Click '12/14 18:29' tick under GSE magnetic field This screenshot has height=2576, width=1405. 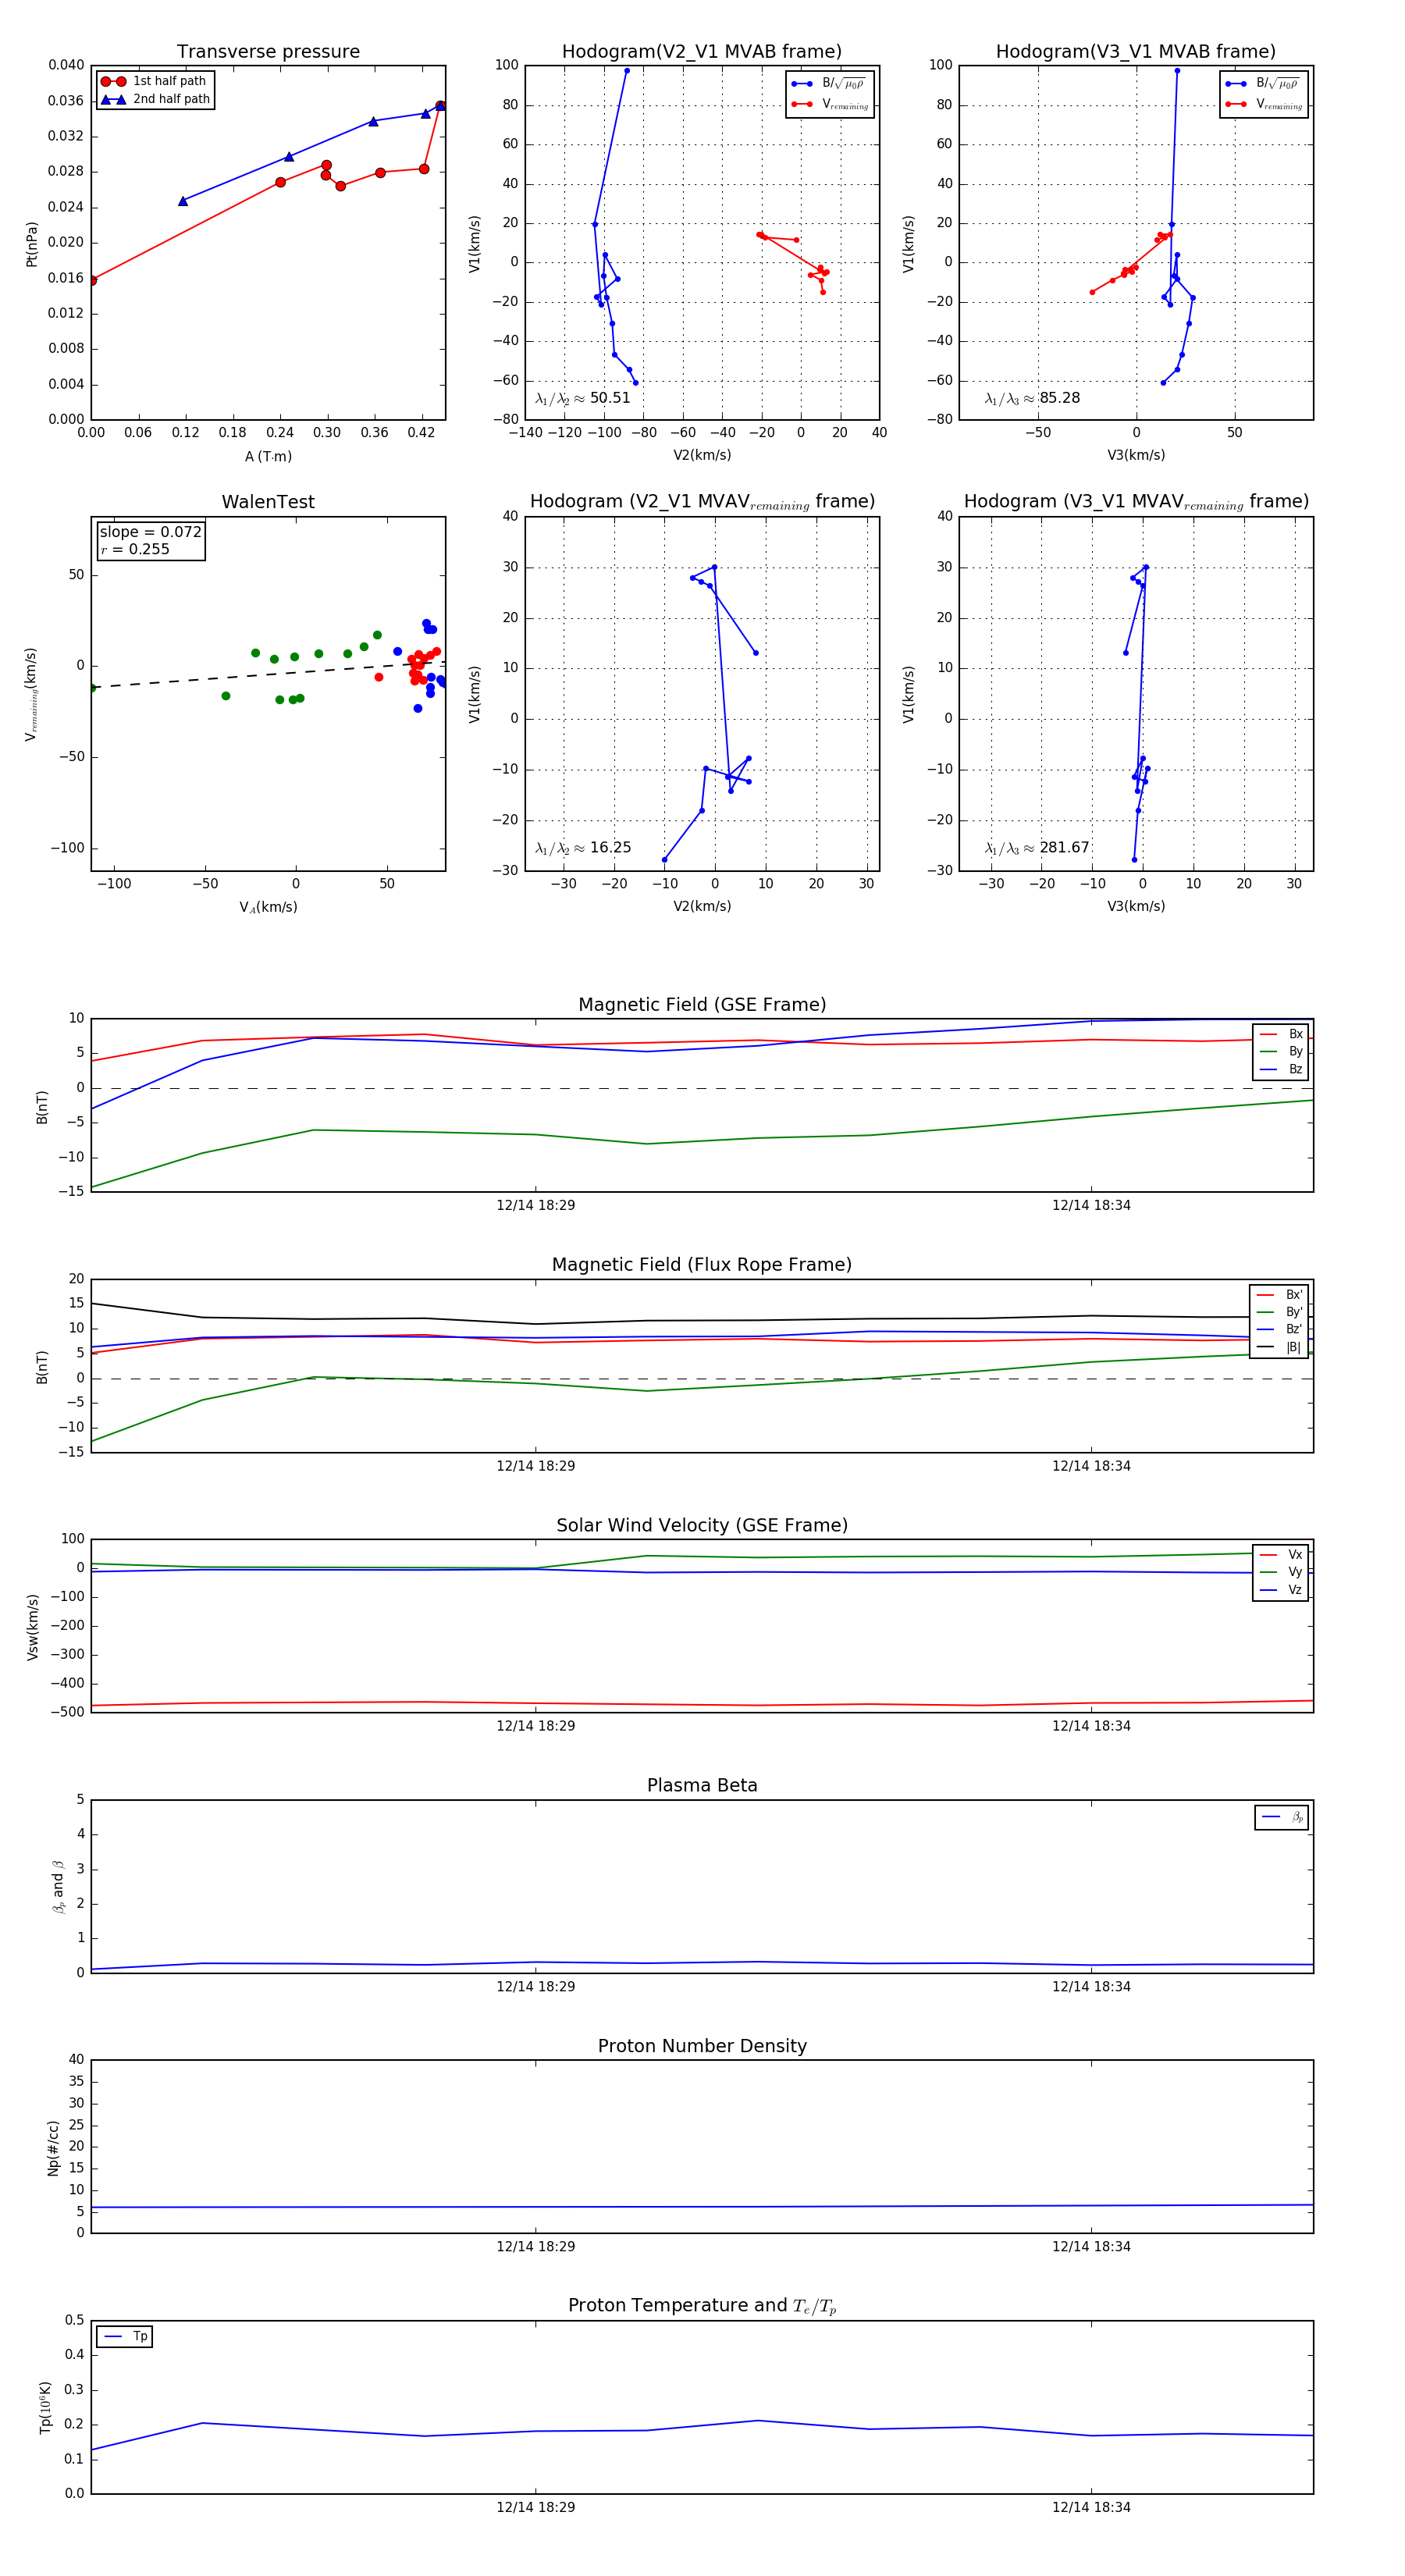[x=536, y=1206]
